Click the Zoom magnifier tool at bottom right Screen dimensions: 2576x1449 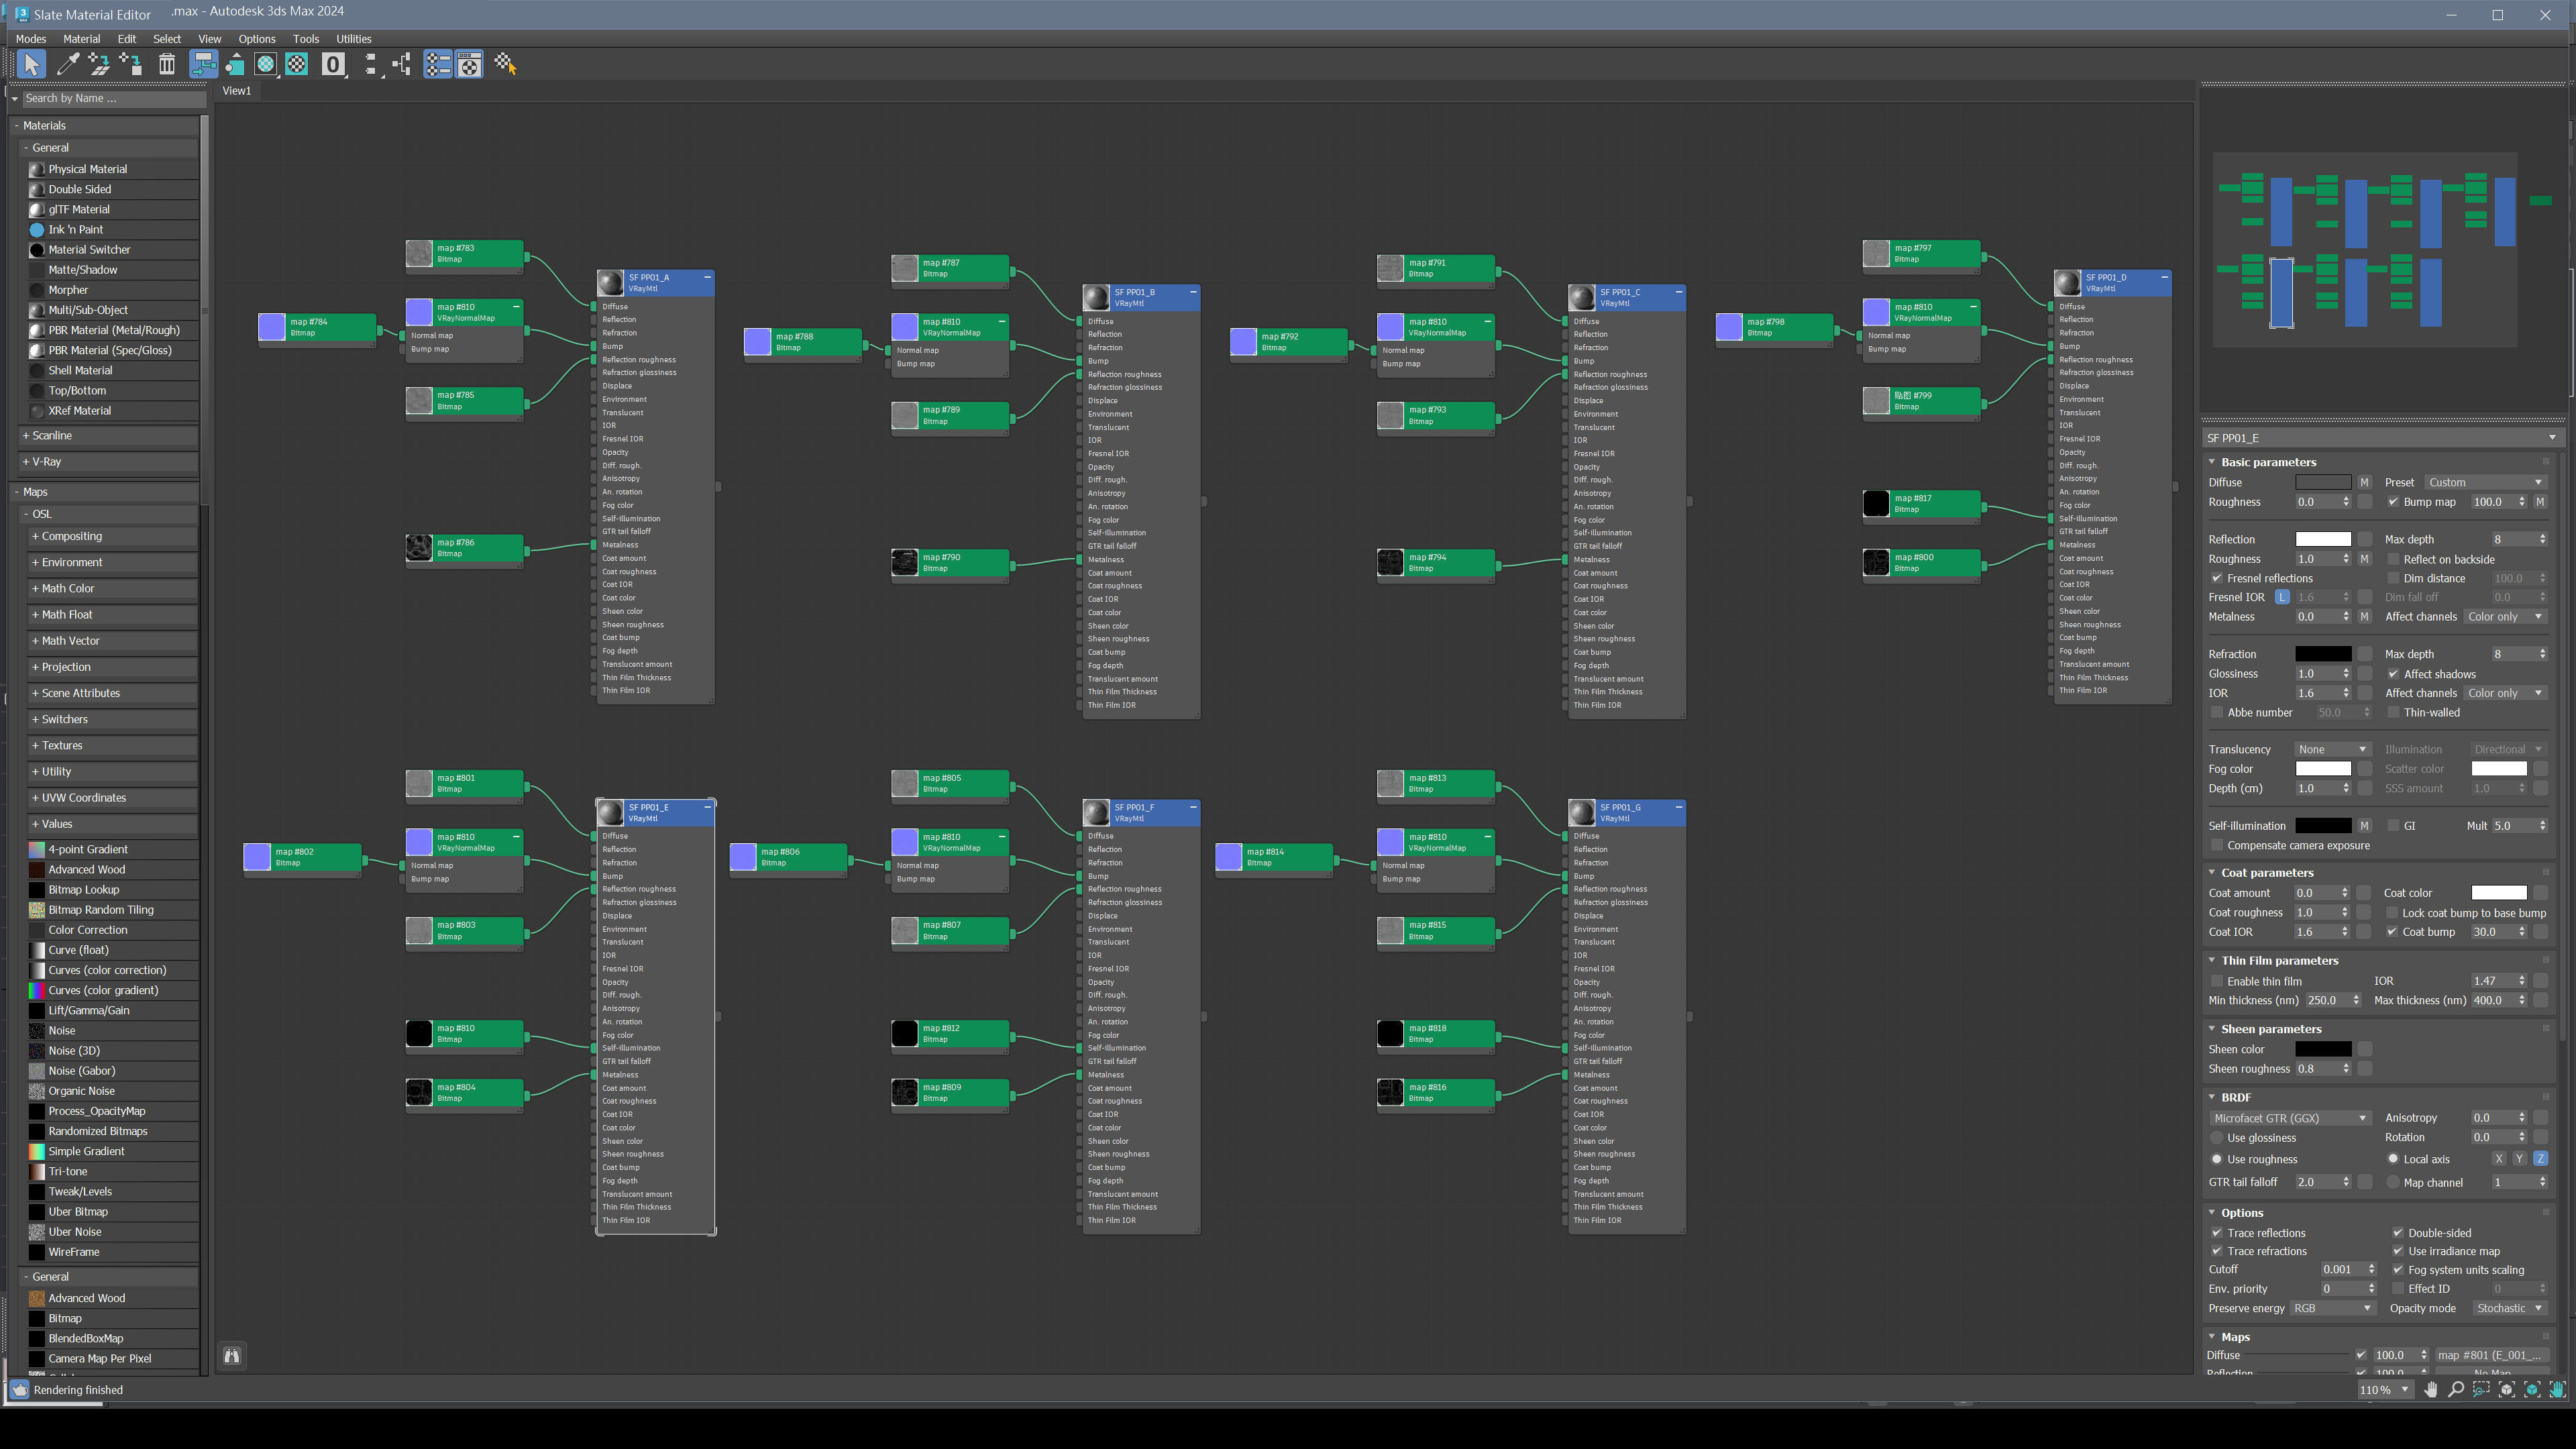pos(2456,1390)
